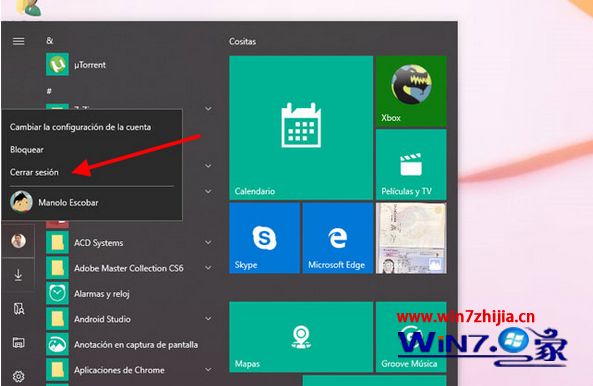593x386 pixels.
Task: Open the Groove Música tile
Action: pyautogui.click(x=411, y=336)
